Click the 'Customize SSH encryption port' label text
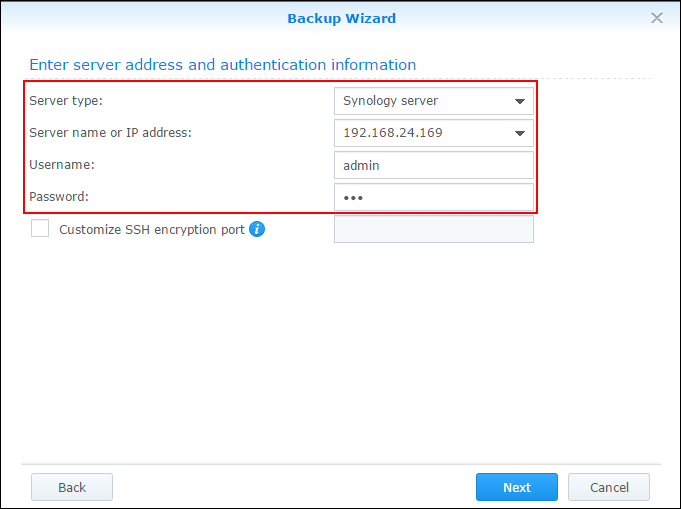 [x=152, y=229]
